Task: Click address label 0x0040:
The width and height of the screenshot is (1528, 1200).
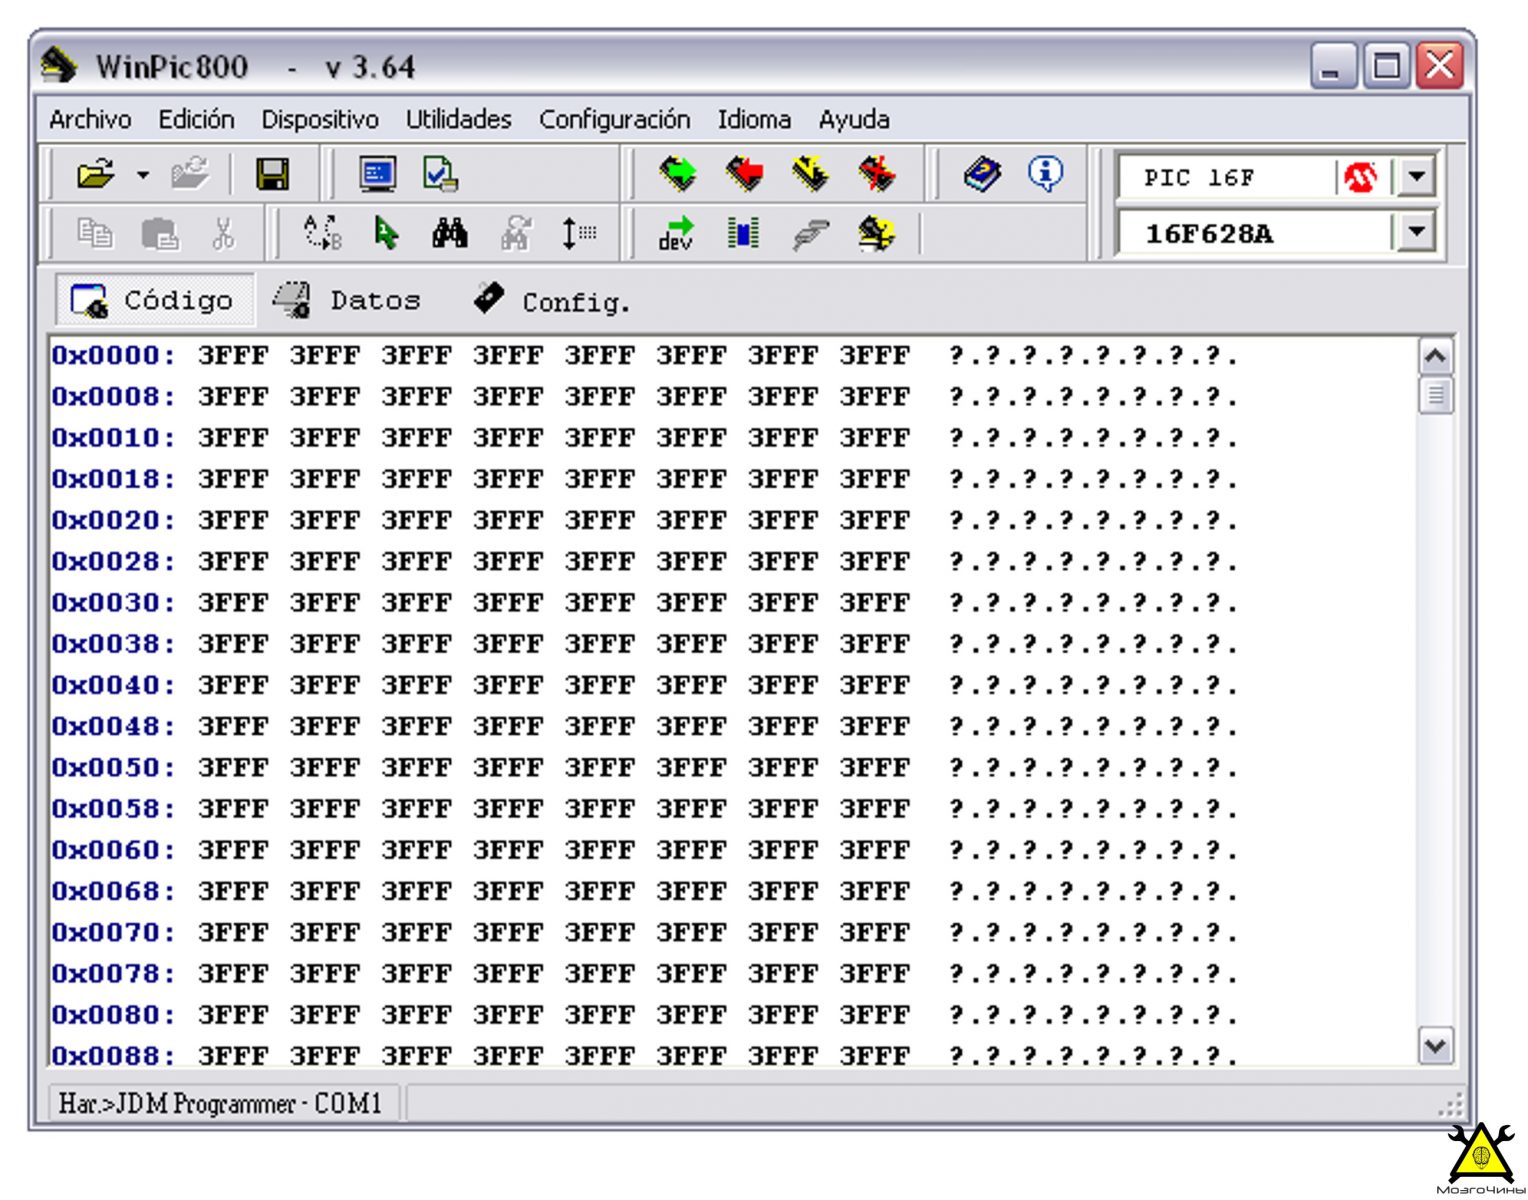Action: [x=113, y=685]
